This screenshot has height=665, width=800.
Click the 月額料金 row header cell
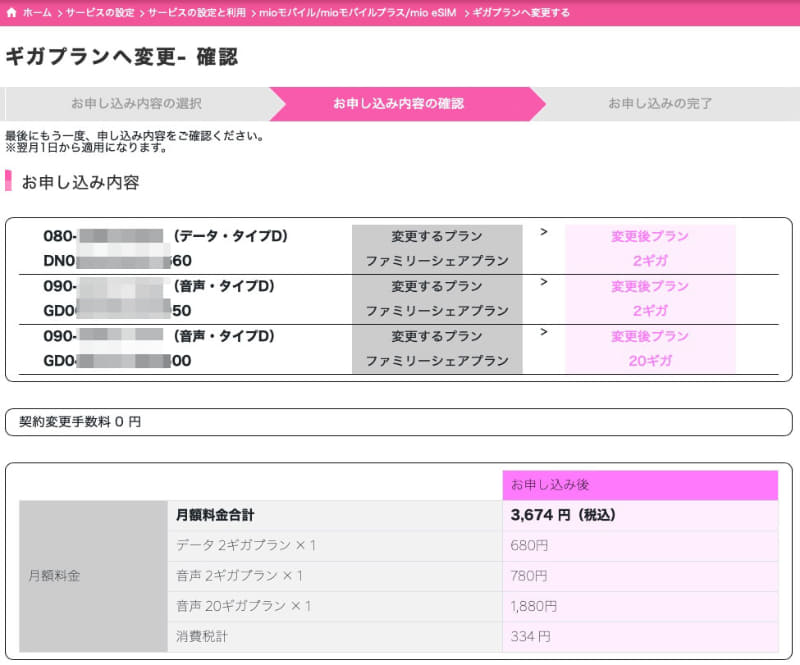[54, 576]
